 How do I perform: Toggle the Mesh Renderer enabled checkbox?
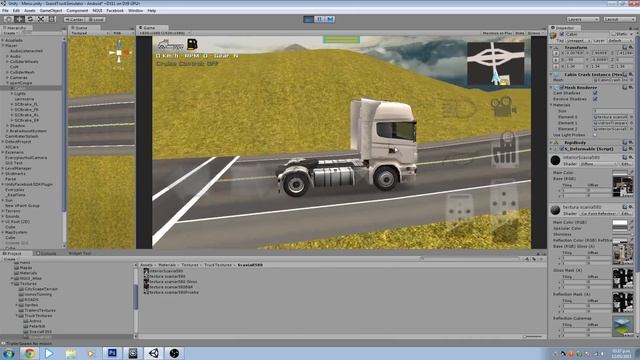pyautogui.click(x=562, y=87)
